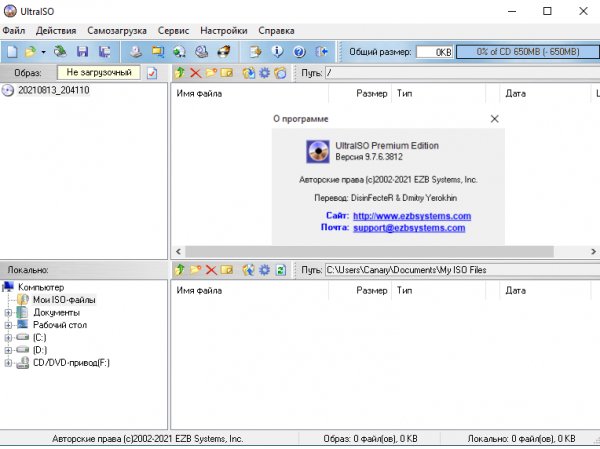Click the Exit door icon in the toolbar
This screenshot has width=600, height=449.
[x=321, y=51]
